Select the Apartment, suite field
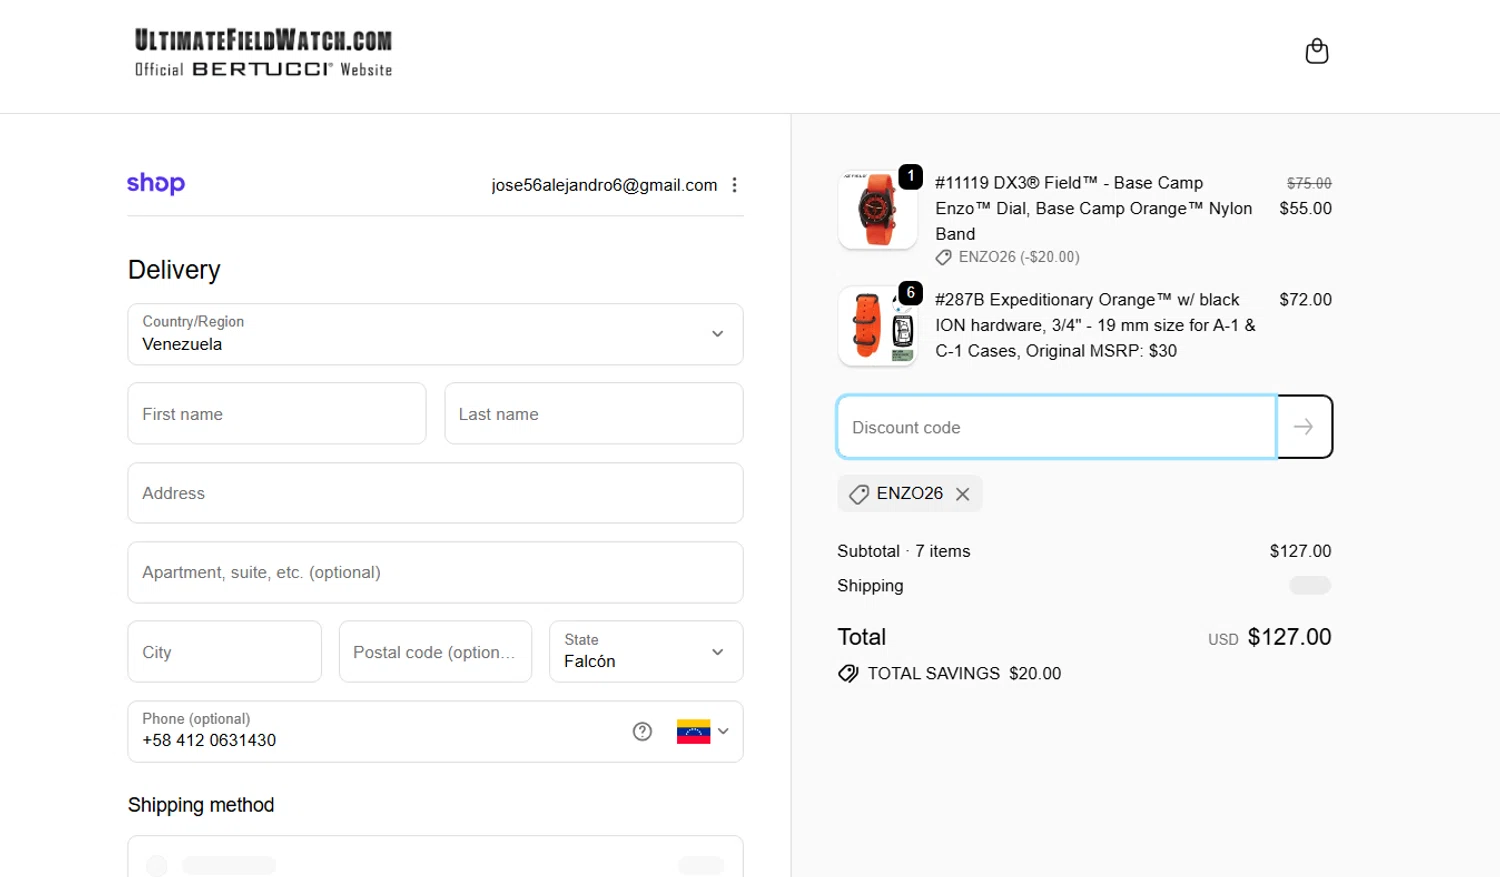The image size is (1500, 877). (x=435, y=572)
